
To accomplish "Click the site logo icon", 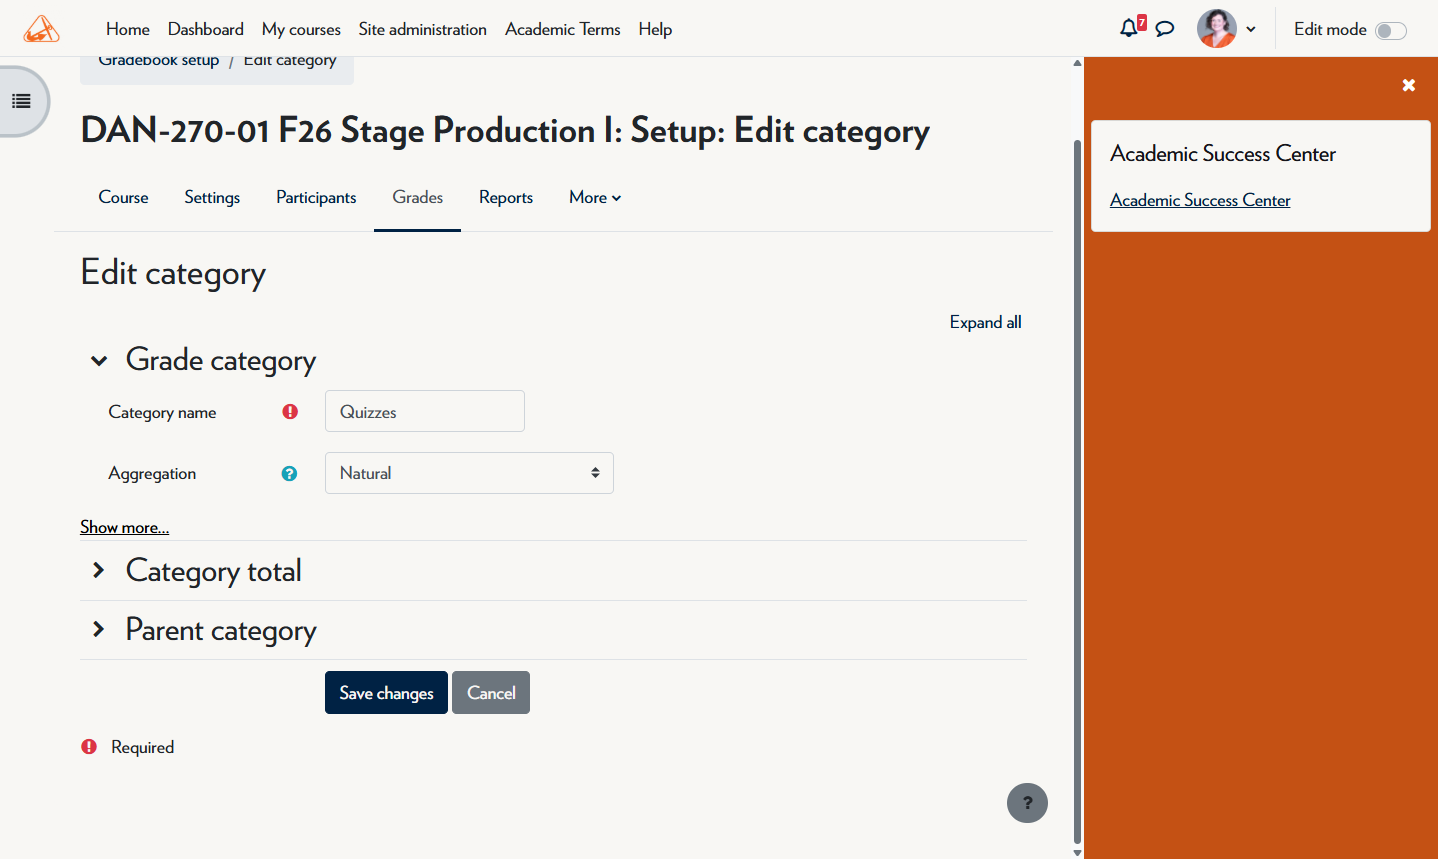I will (x=41, y=29).
